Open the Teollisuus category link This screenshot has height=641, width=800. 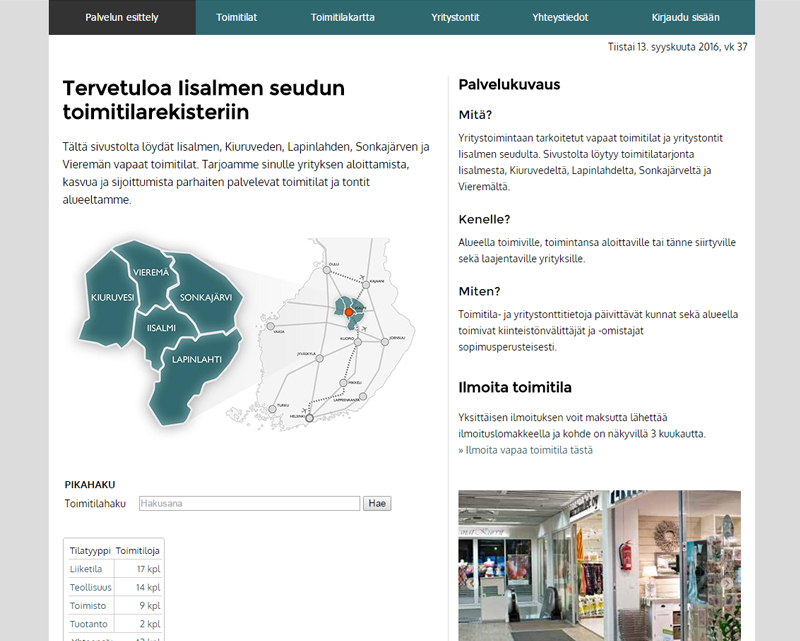(x=90, y=587)
